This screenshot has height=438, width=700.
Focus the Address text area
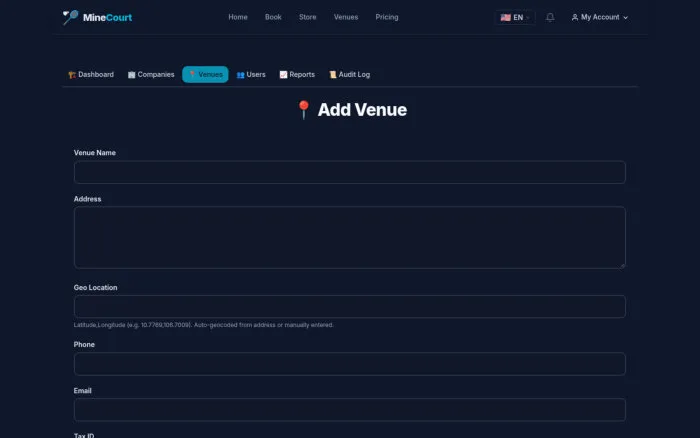350,238
